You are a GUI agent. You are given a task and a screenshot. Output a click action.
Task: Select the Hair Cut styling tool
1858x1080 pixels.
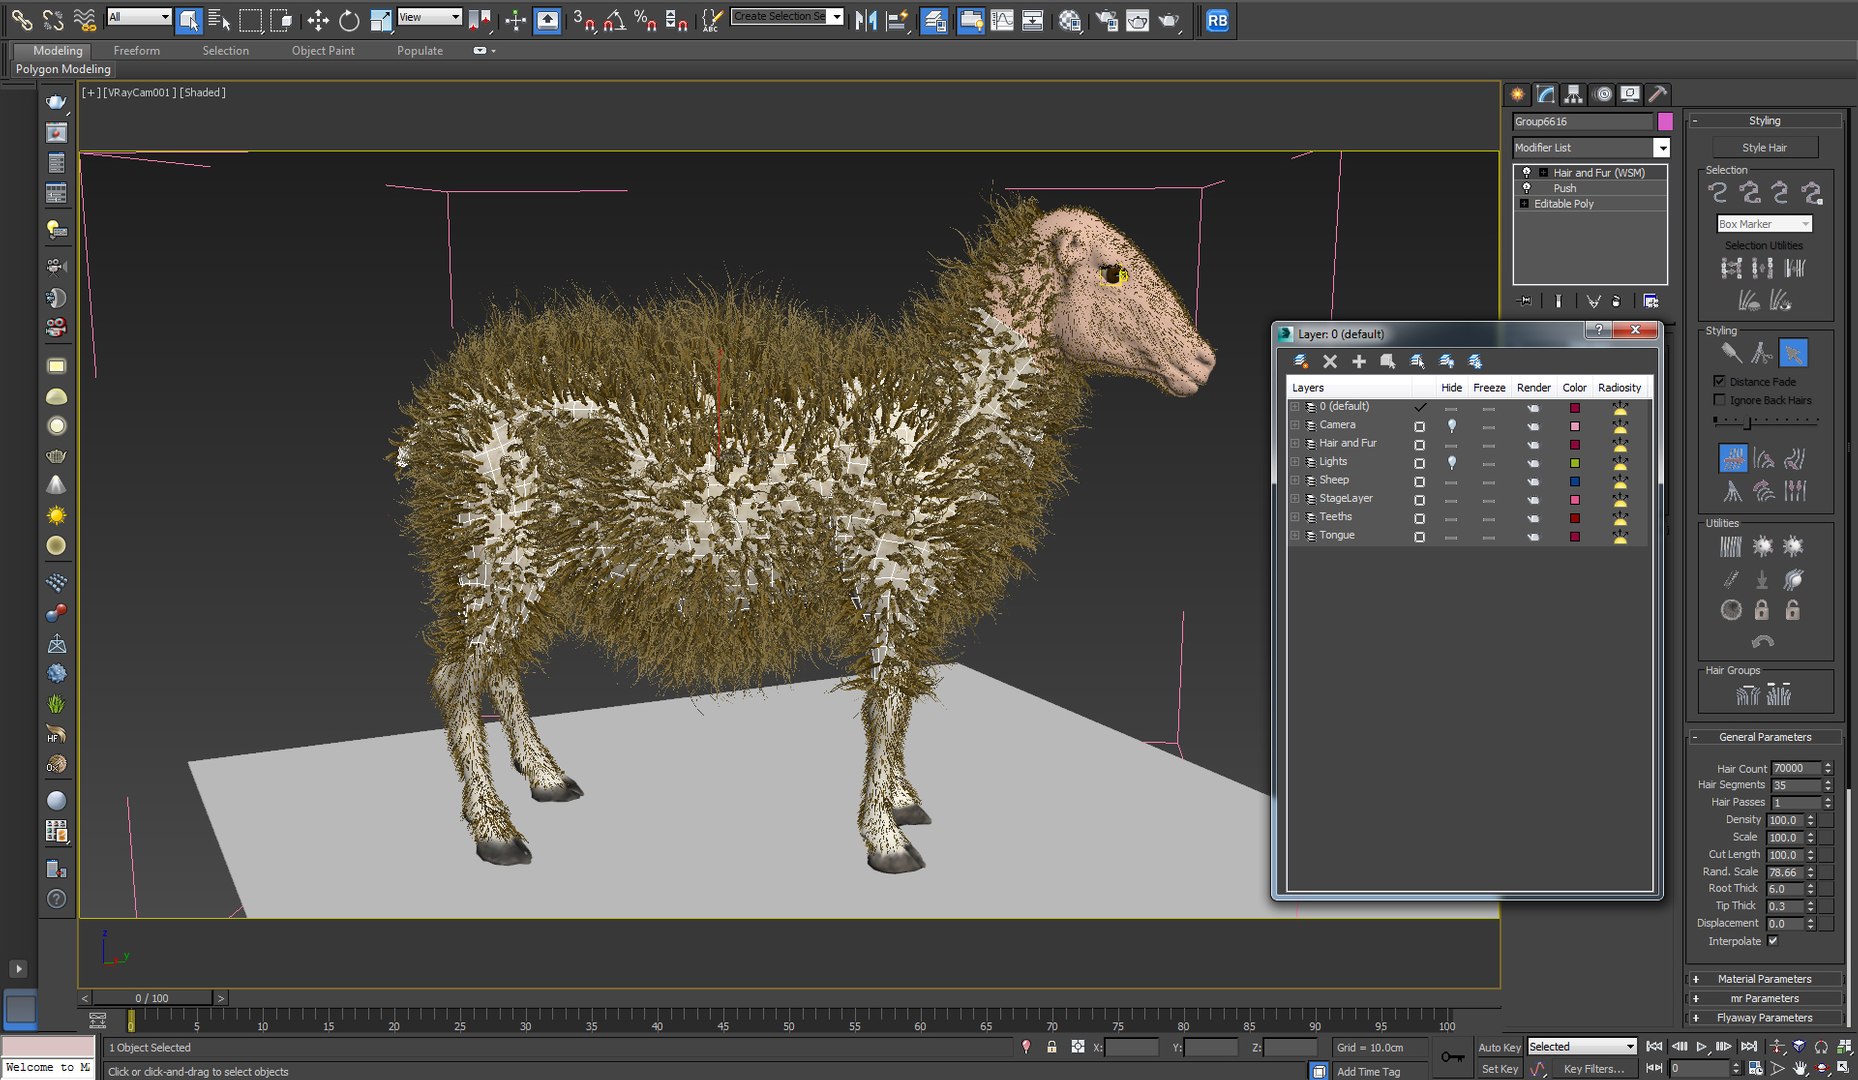1762,353
